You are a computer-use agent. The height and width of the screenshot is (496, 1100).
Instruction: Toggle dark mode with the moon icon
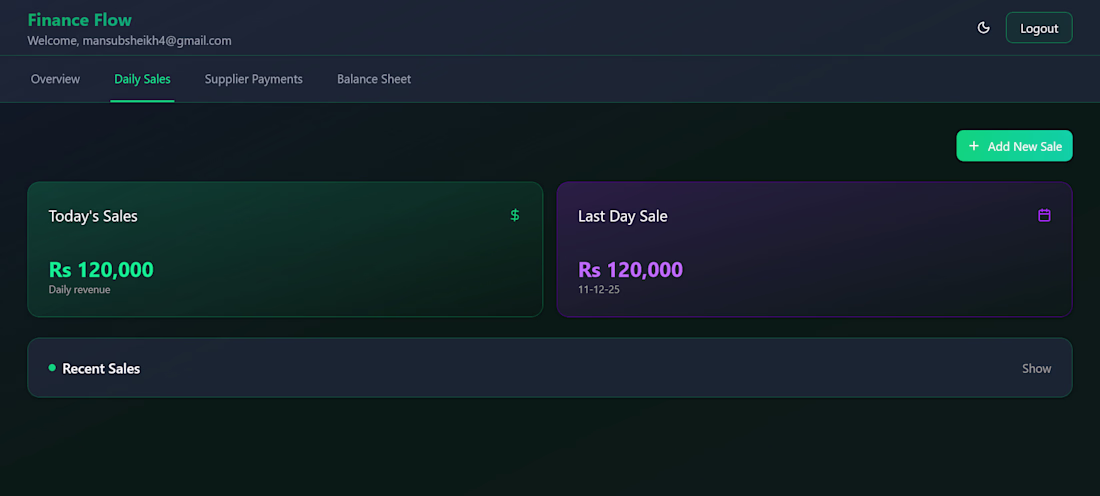[983, 28]
